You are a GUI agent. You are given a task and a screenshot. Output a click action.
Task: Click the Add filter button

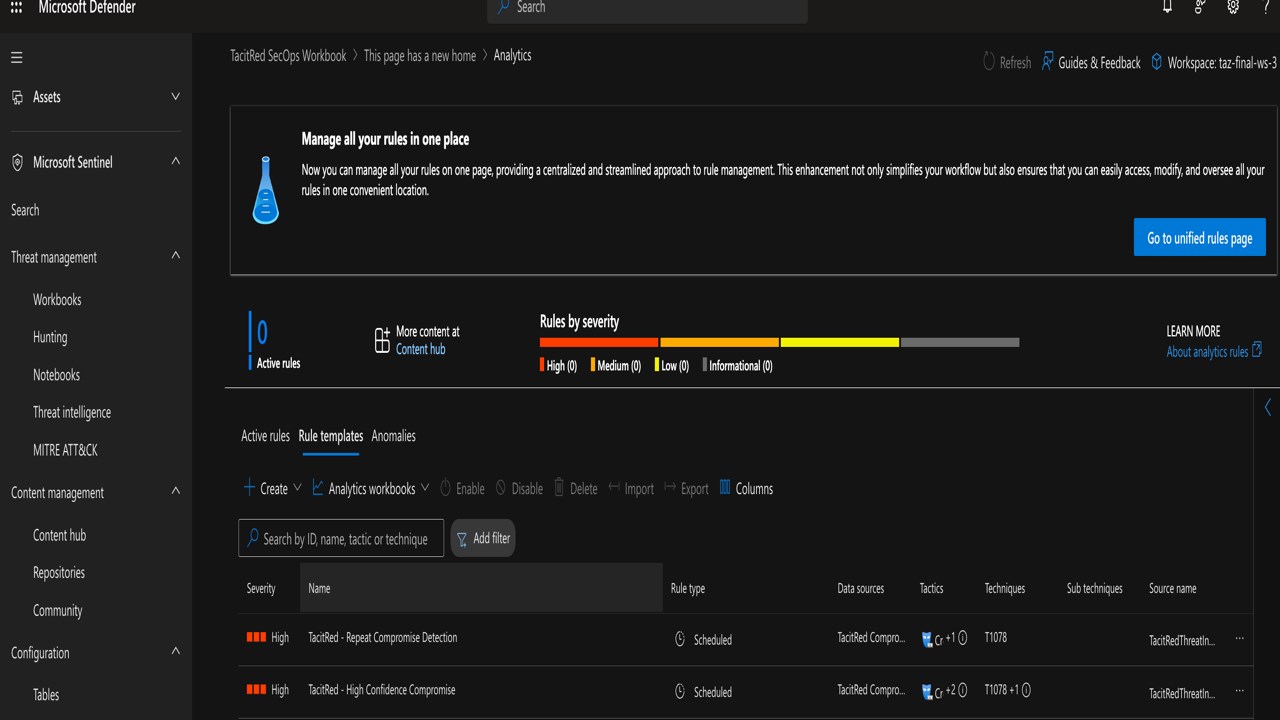(483, 538)
